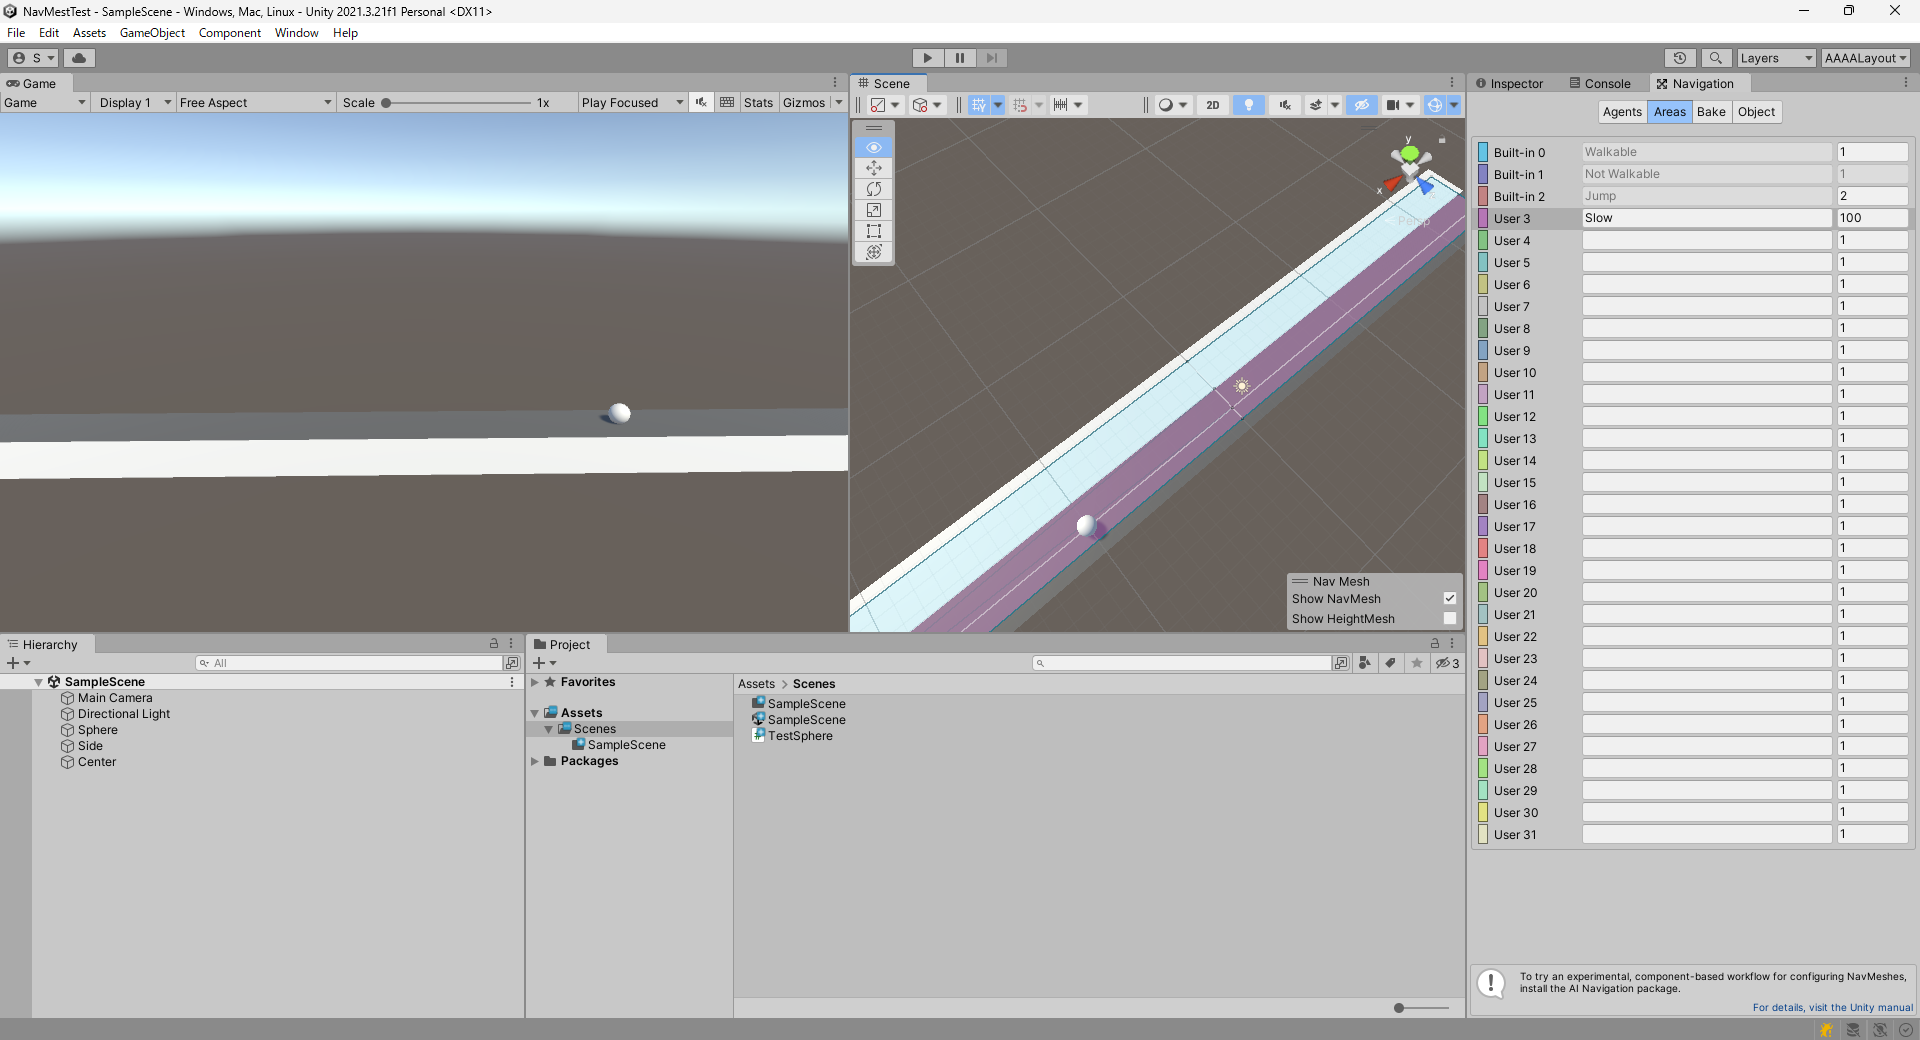This screenshot has height=1040, width=1920.
Task: Click the Built-in 0 Walkable color swatch
Action: 1484,152
